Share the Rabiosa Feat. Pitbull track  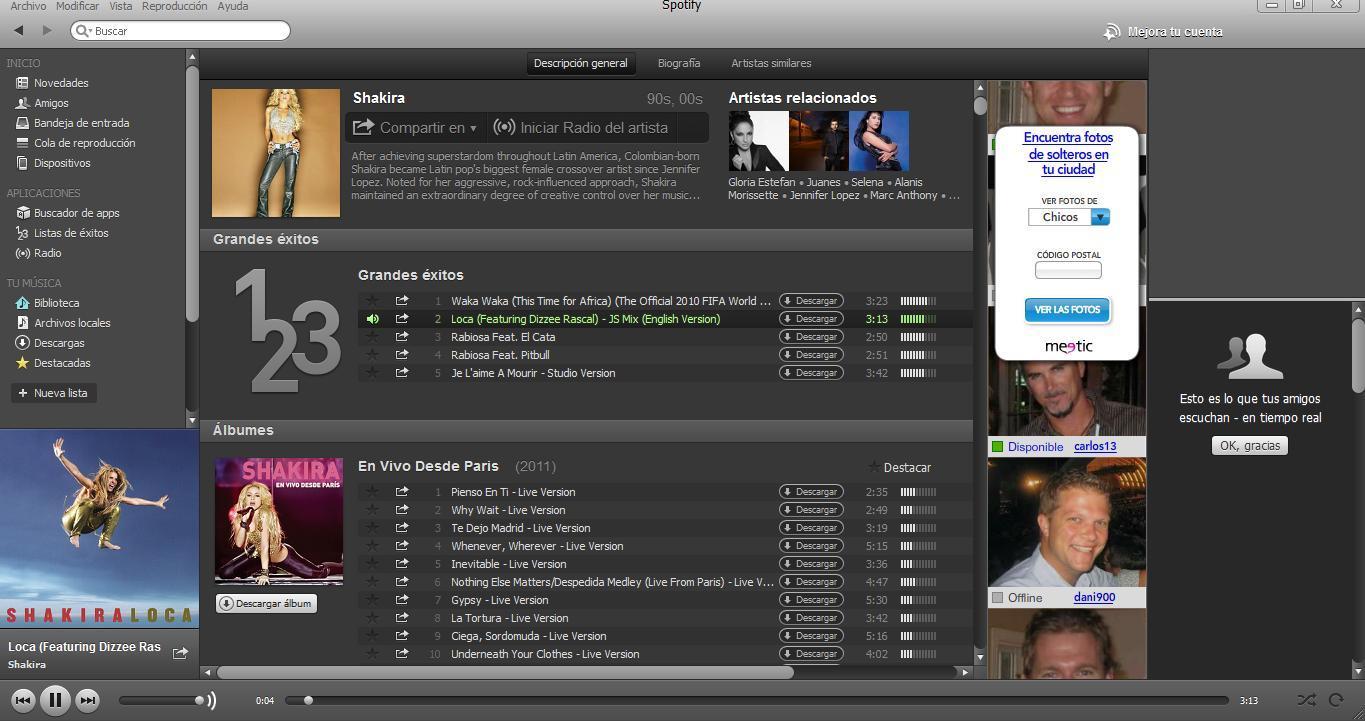pos(402,355)
